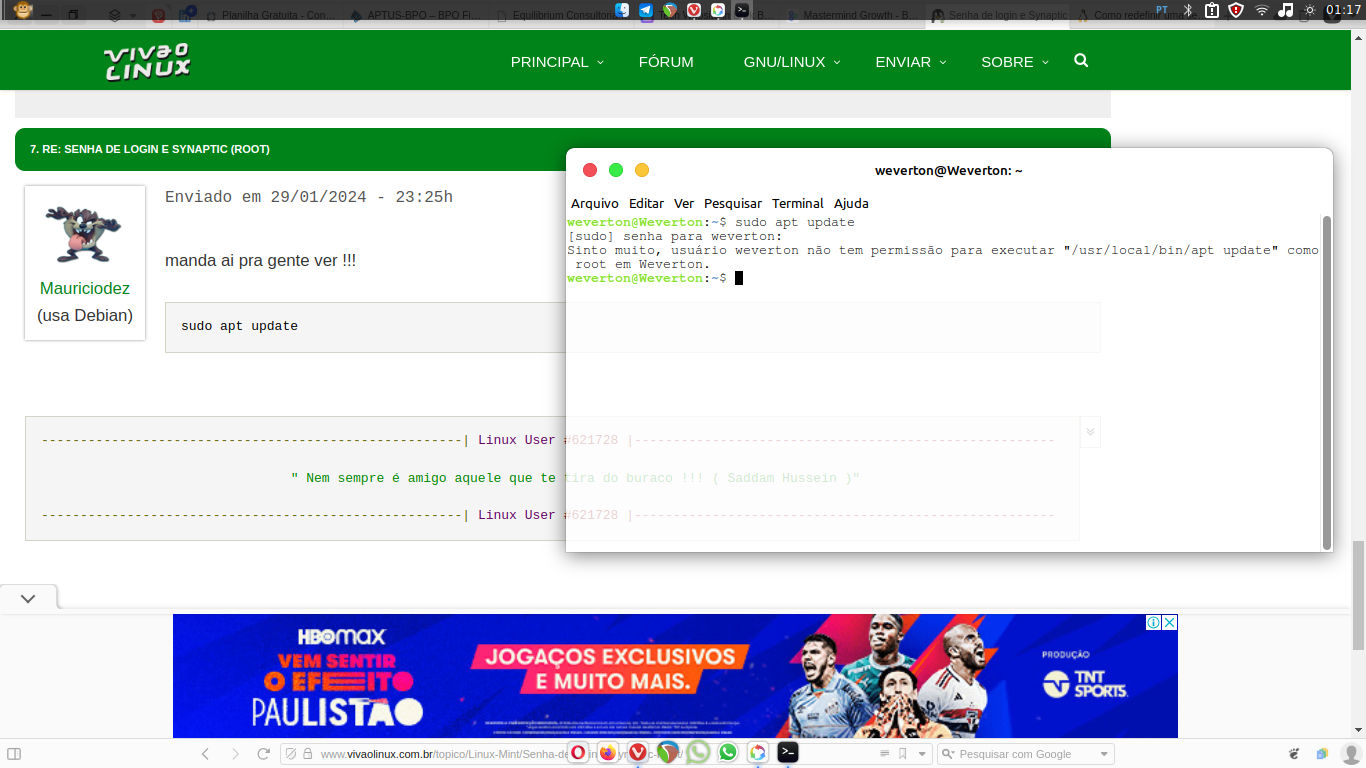
Task: Click the Firefox icon in the dock
Action: [x=607, y=753]
